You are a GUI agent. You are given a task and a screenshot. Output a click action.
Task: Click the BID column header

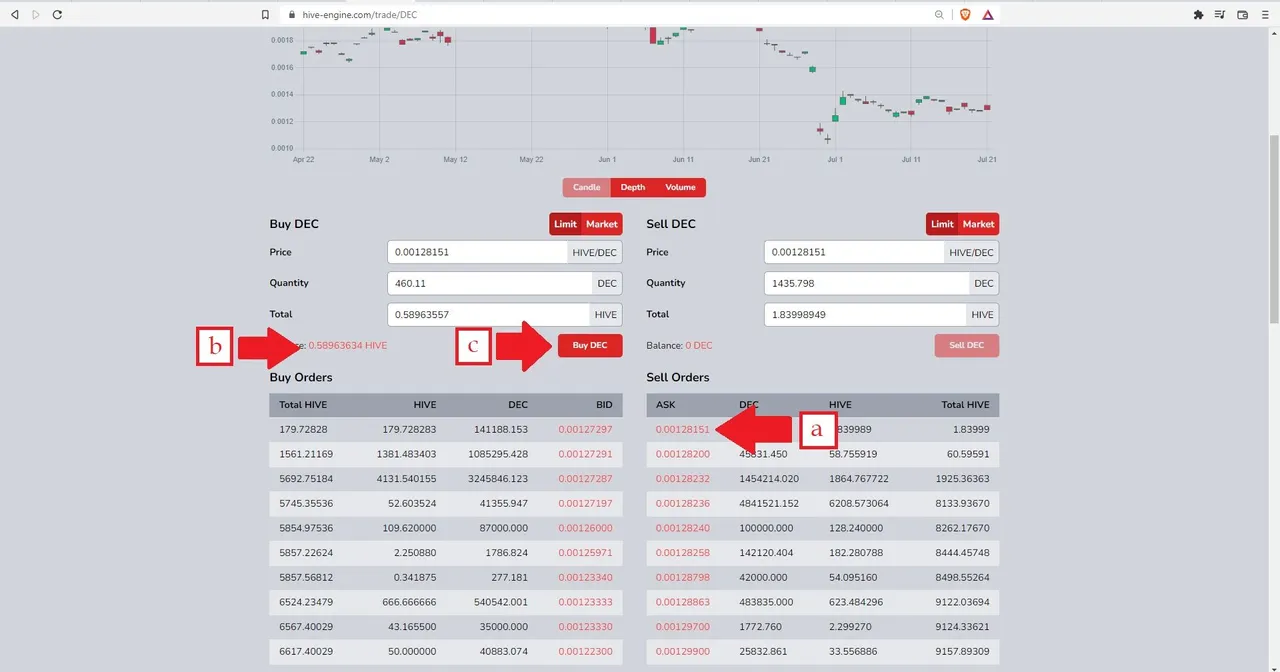click(604, 405)
